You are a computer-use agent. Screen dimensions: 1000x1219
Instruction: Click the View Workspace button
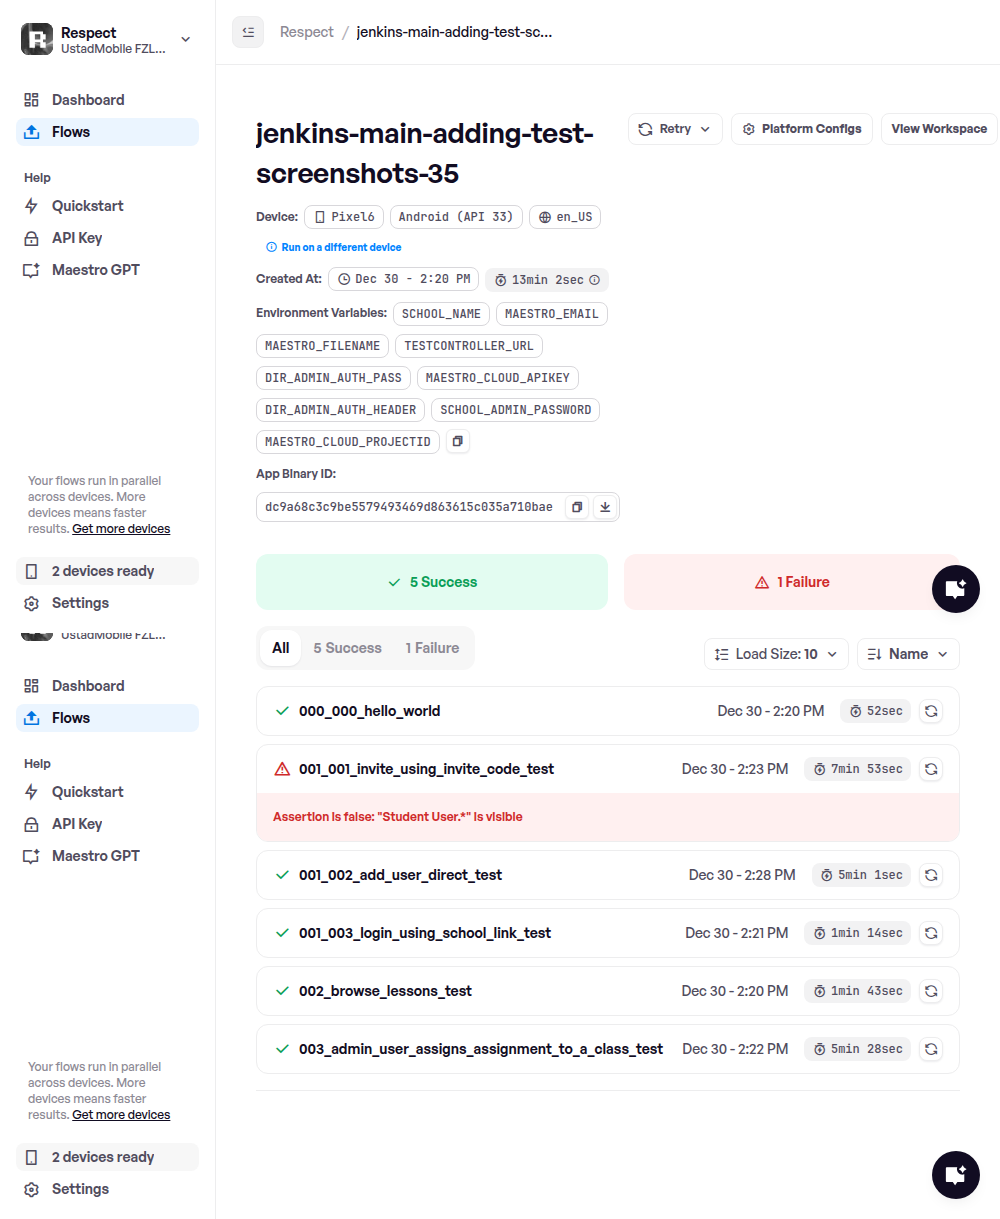(x=938, y=129)
